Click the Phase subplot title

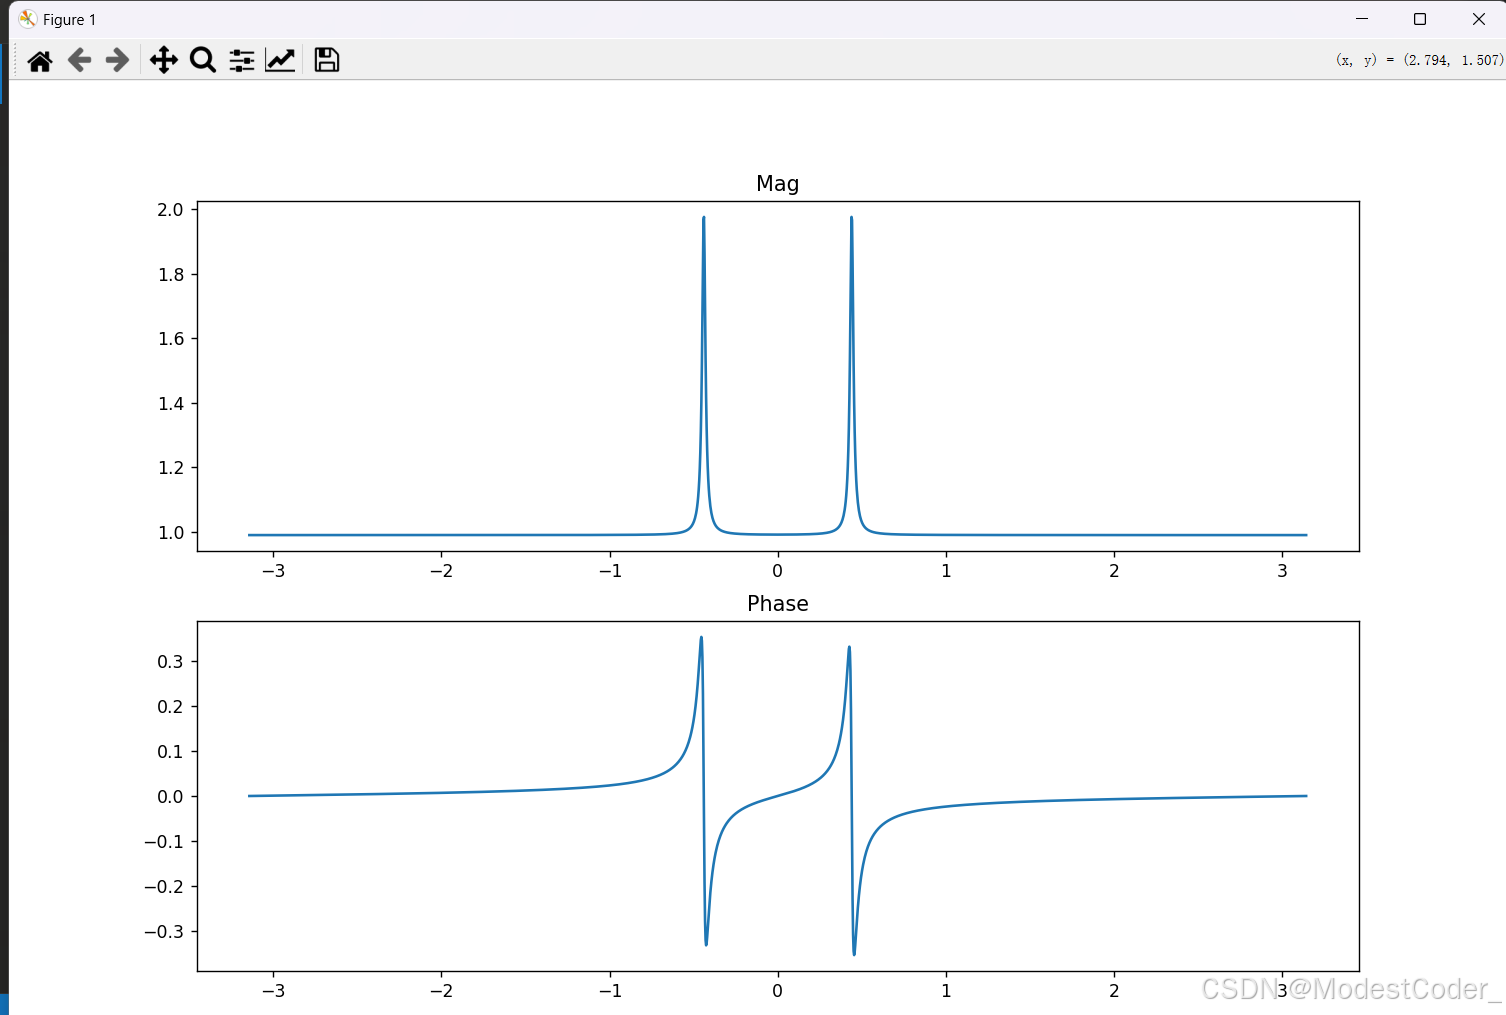[x=778, y=603]
